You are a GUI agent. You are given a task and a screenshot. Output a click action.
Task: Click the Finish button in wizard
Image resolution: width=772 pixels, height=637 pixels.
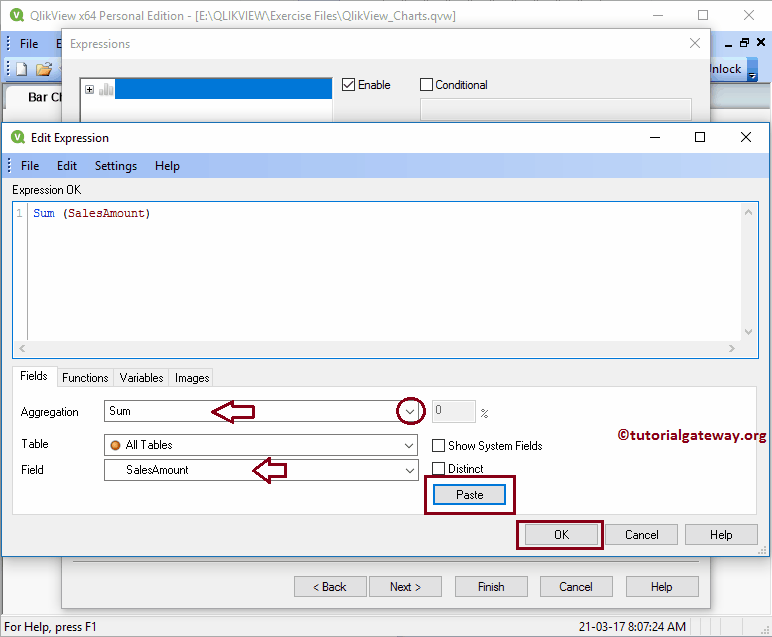491,587
